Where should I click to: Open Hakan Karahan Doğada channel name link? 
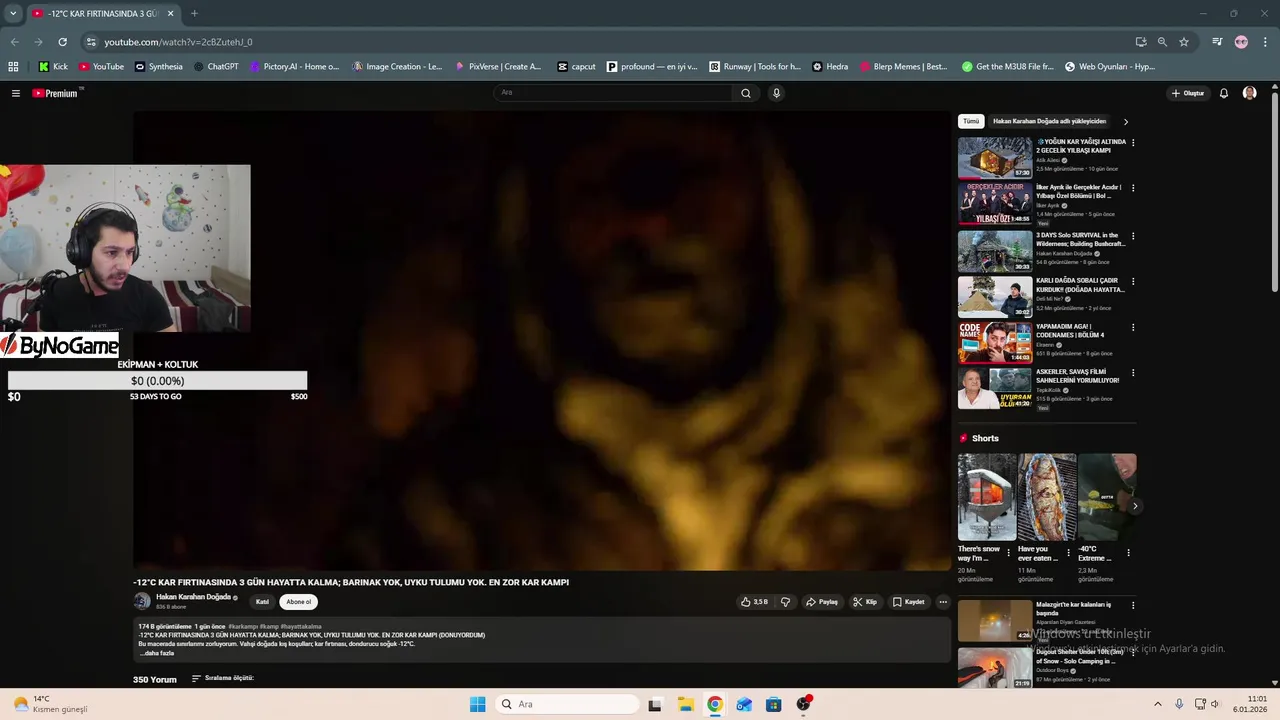pos(193,597)
